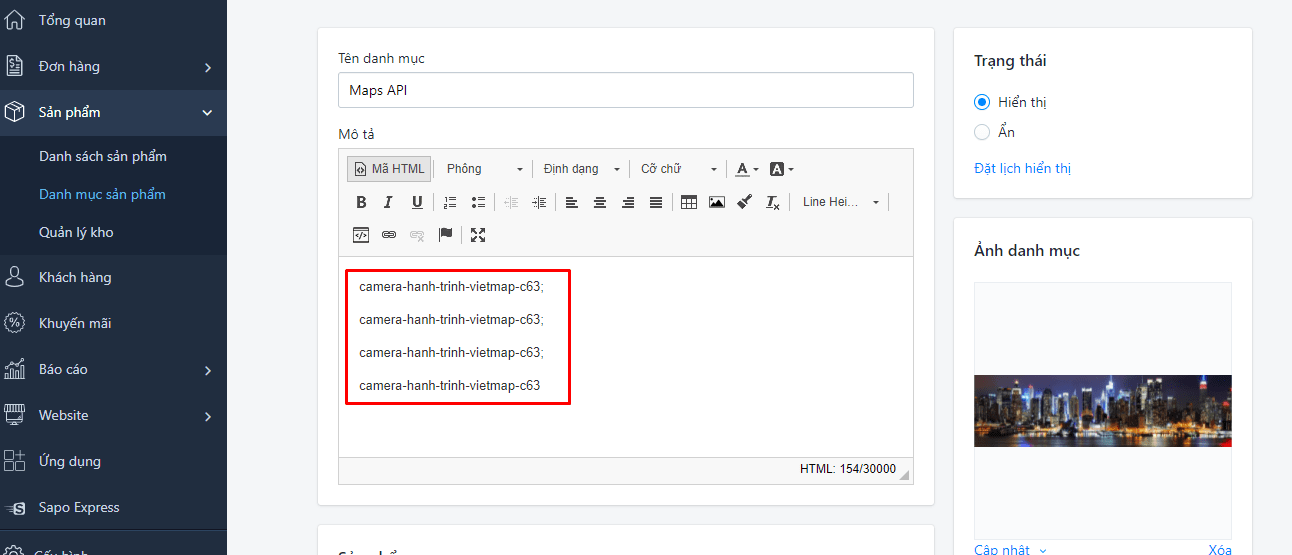Click the Khách hàng person icon
1292x555 pixels.
coord(14,277)
